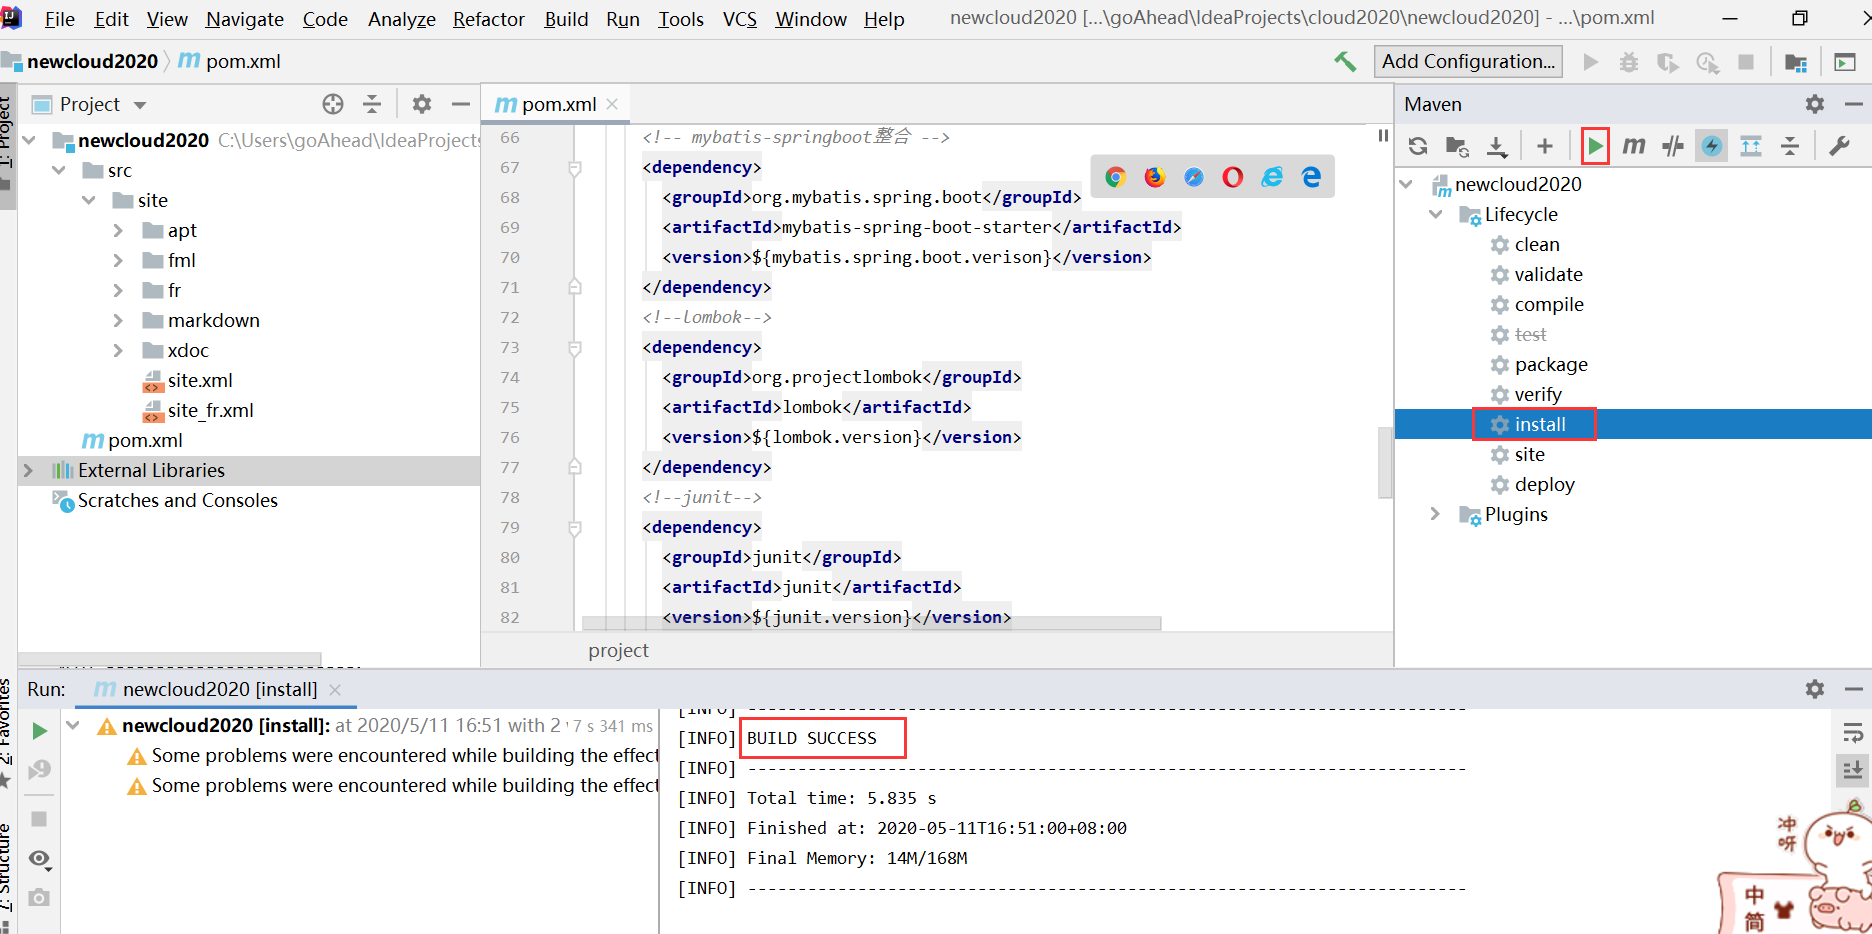Open in Internet Explorer browser icon
This screenshot has width=1872, height=934.
[x=1272, y=177]
